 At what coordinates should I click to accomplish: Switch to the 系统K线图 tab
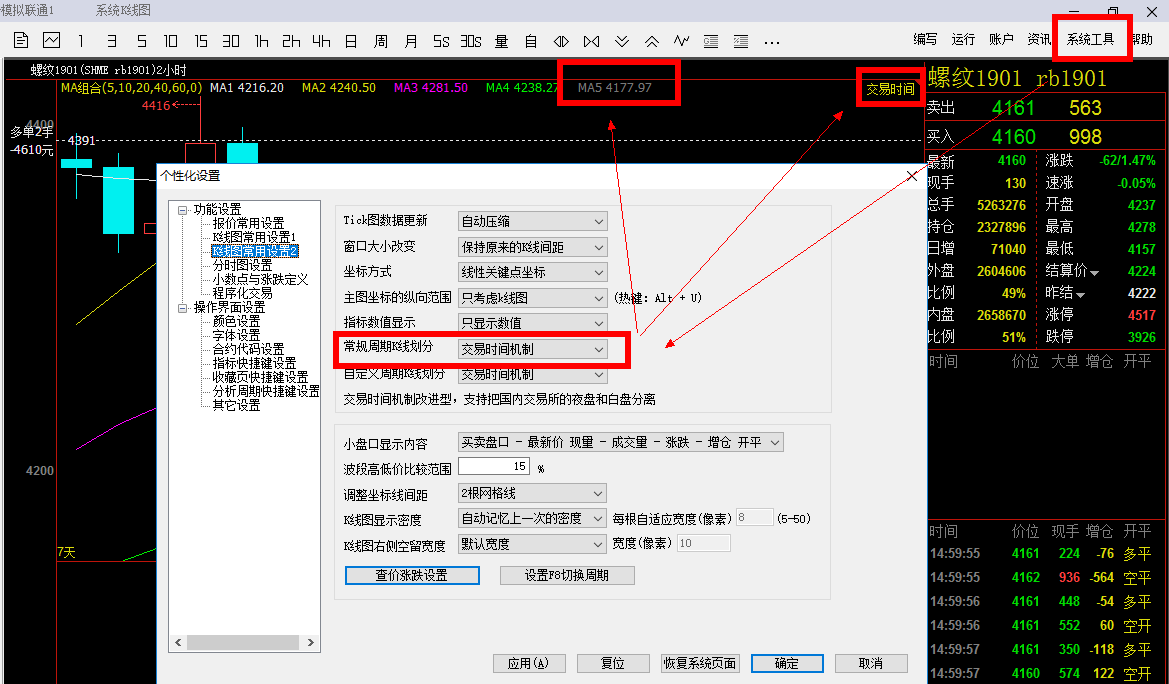pos(123,10)
